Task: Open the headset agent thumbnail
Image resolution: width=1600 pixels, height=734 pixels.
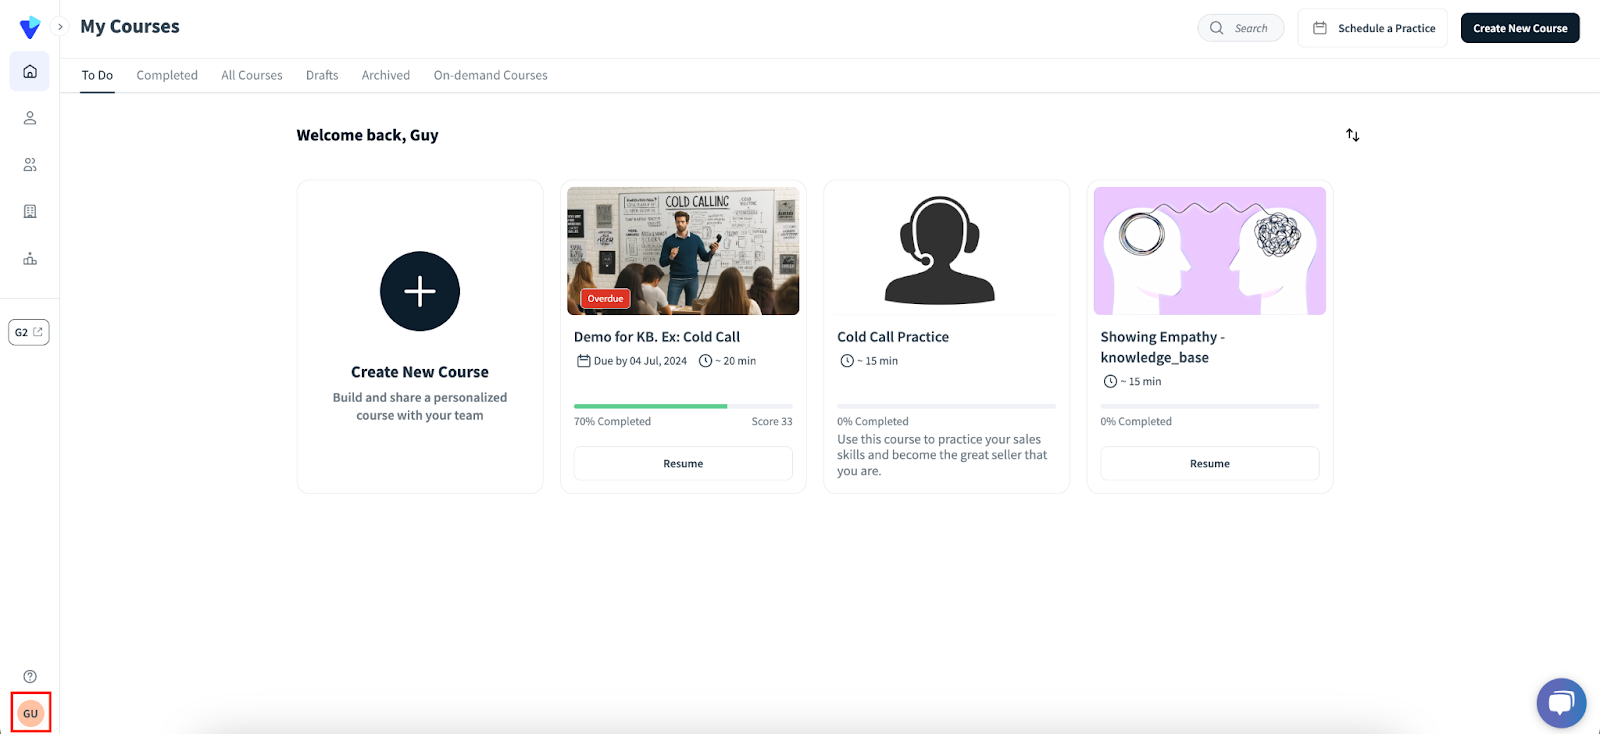Action: click(x=940, y=251)
